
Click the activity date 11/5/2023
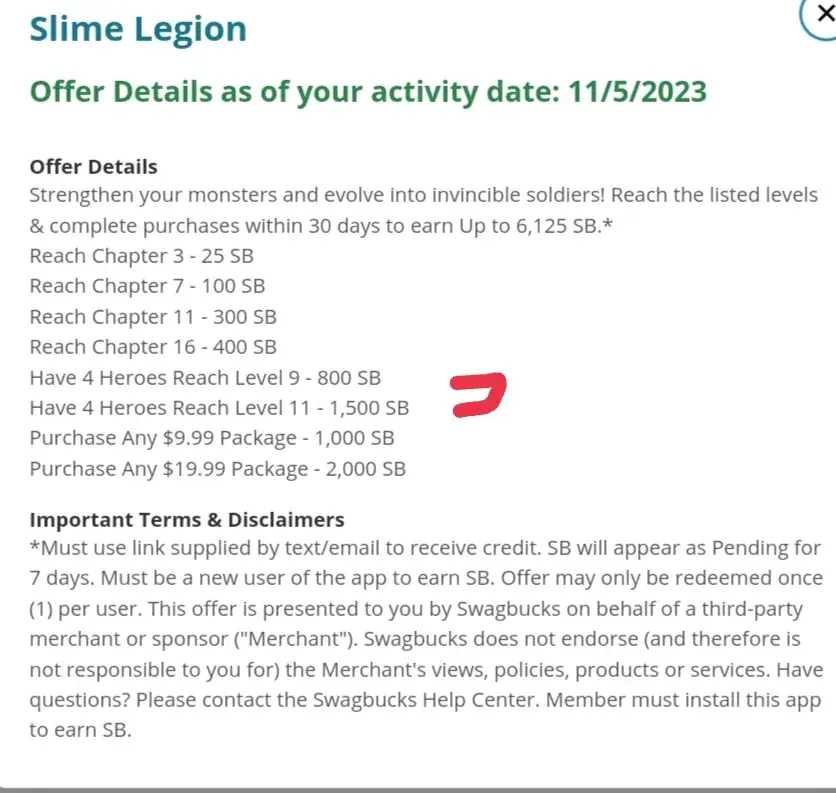[637, 92]
